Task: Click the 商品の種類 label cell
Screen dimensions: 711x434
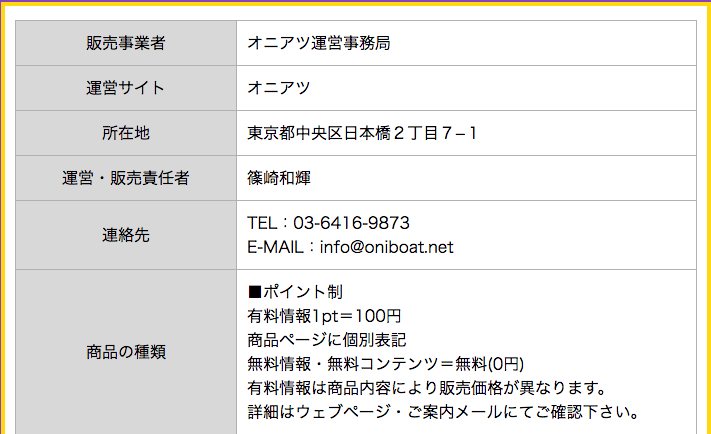Action: pos(126,352)
